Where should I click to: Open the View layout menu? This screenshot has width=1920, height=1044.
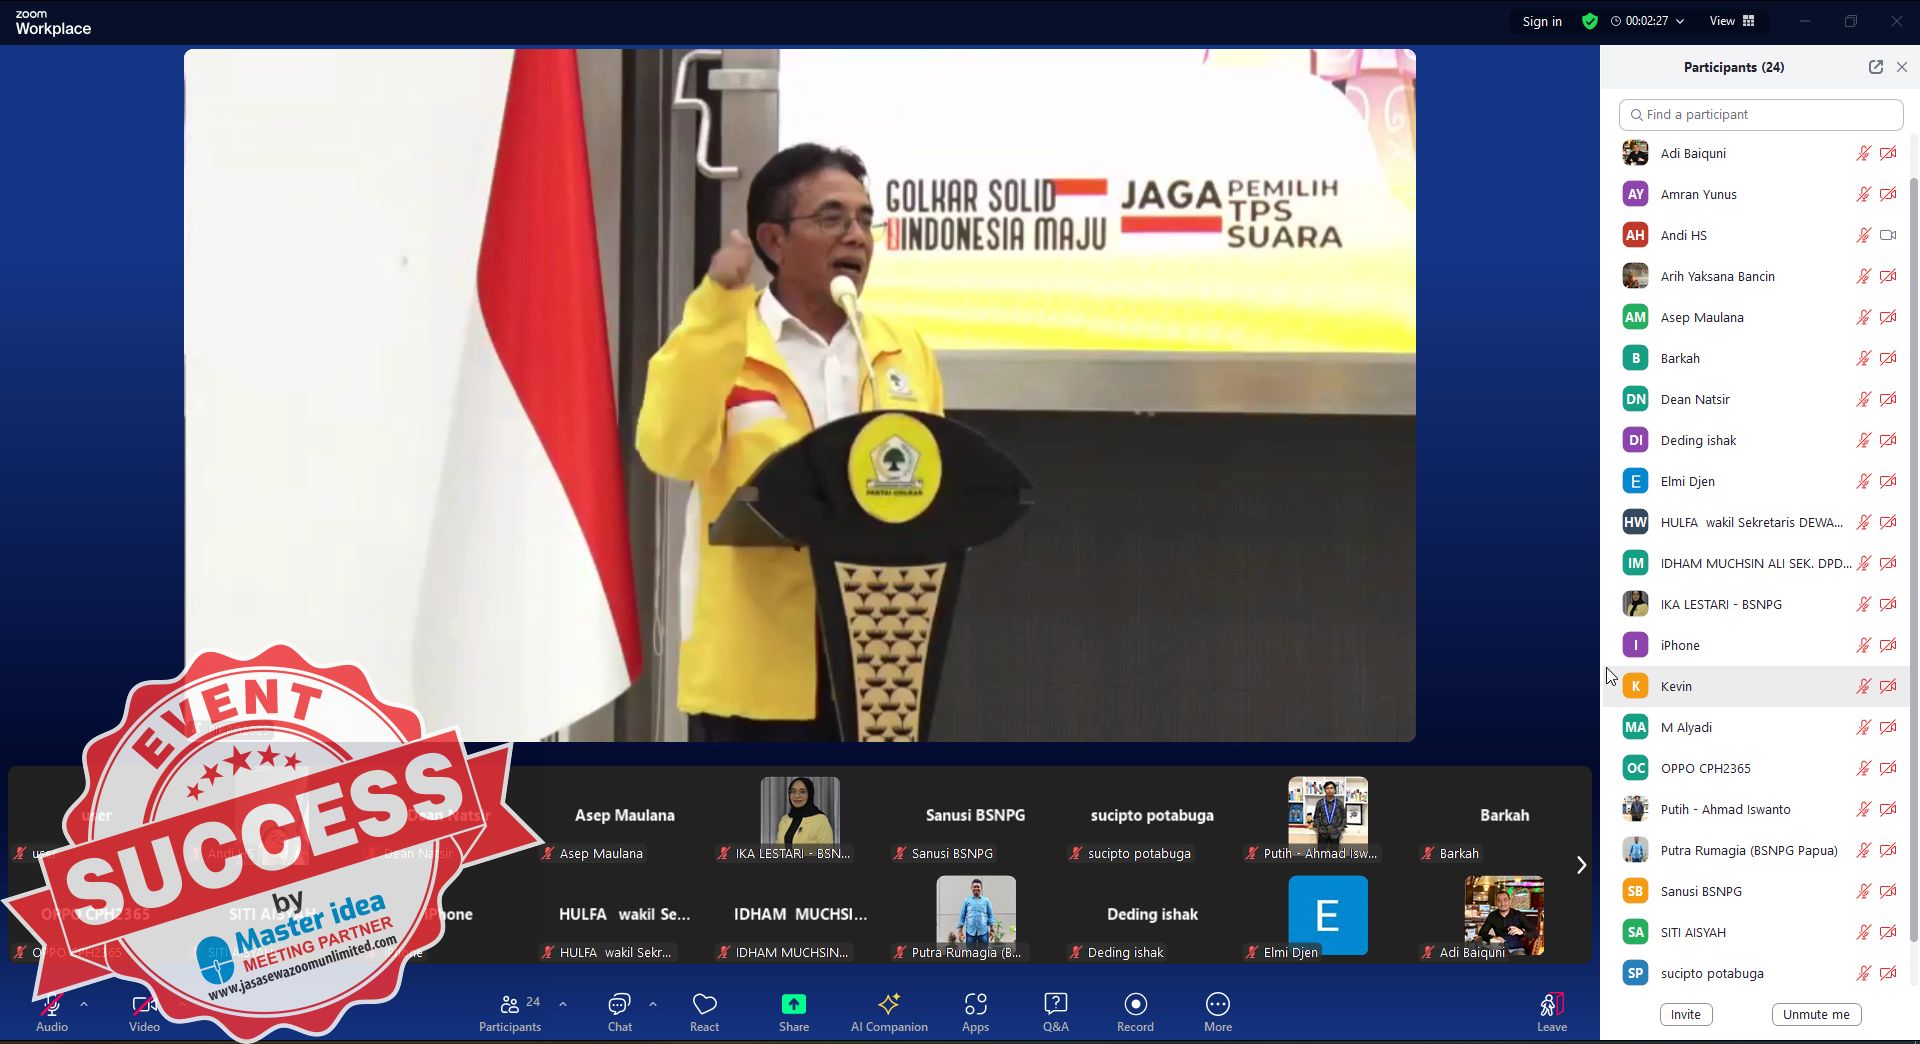point(1732,21)
